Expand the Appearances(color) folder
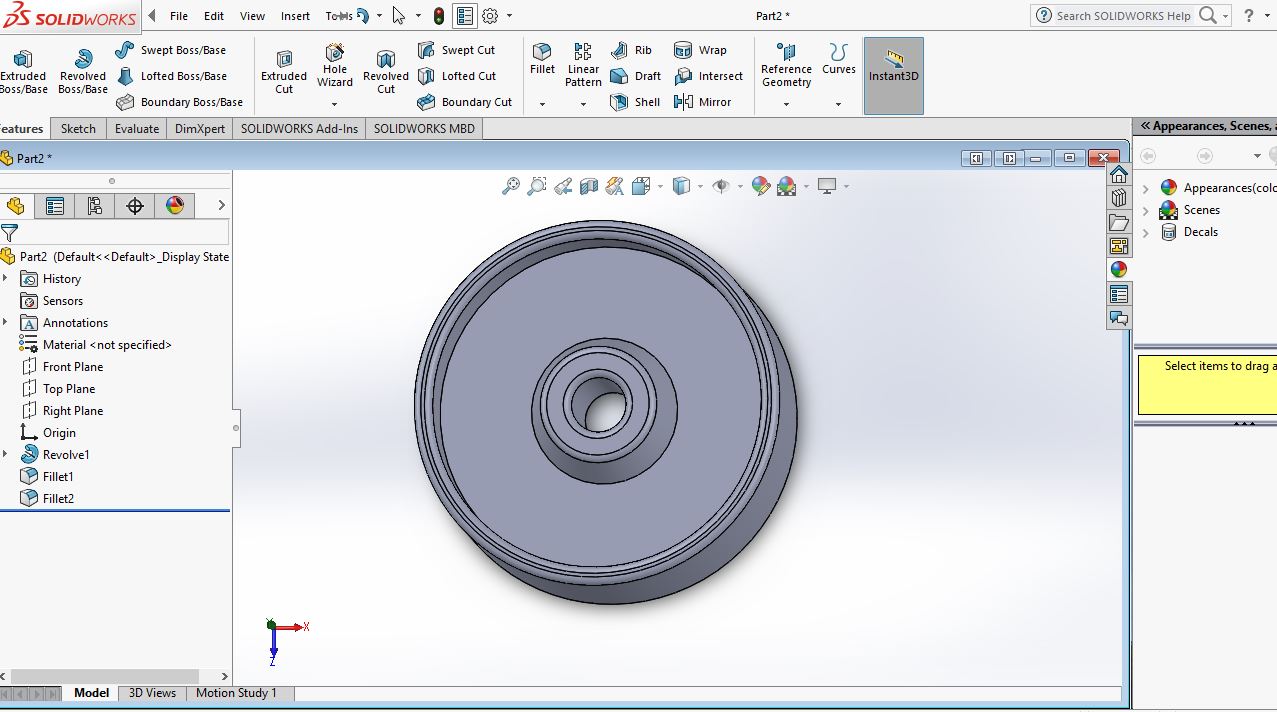Screen dimensions: 1277x712 coord(1146,188)
